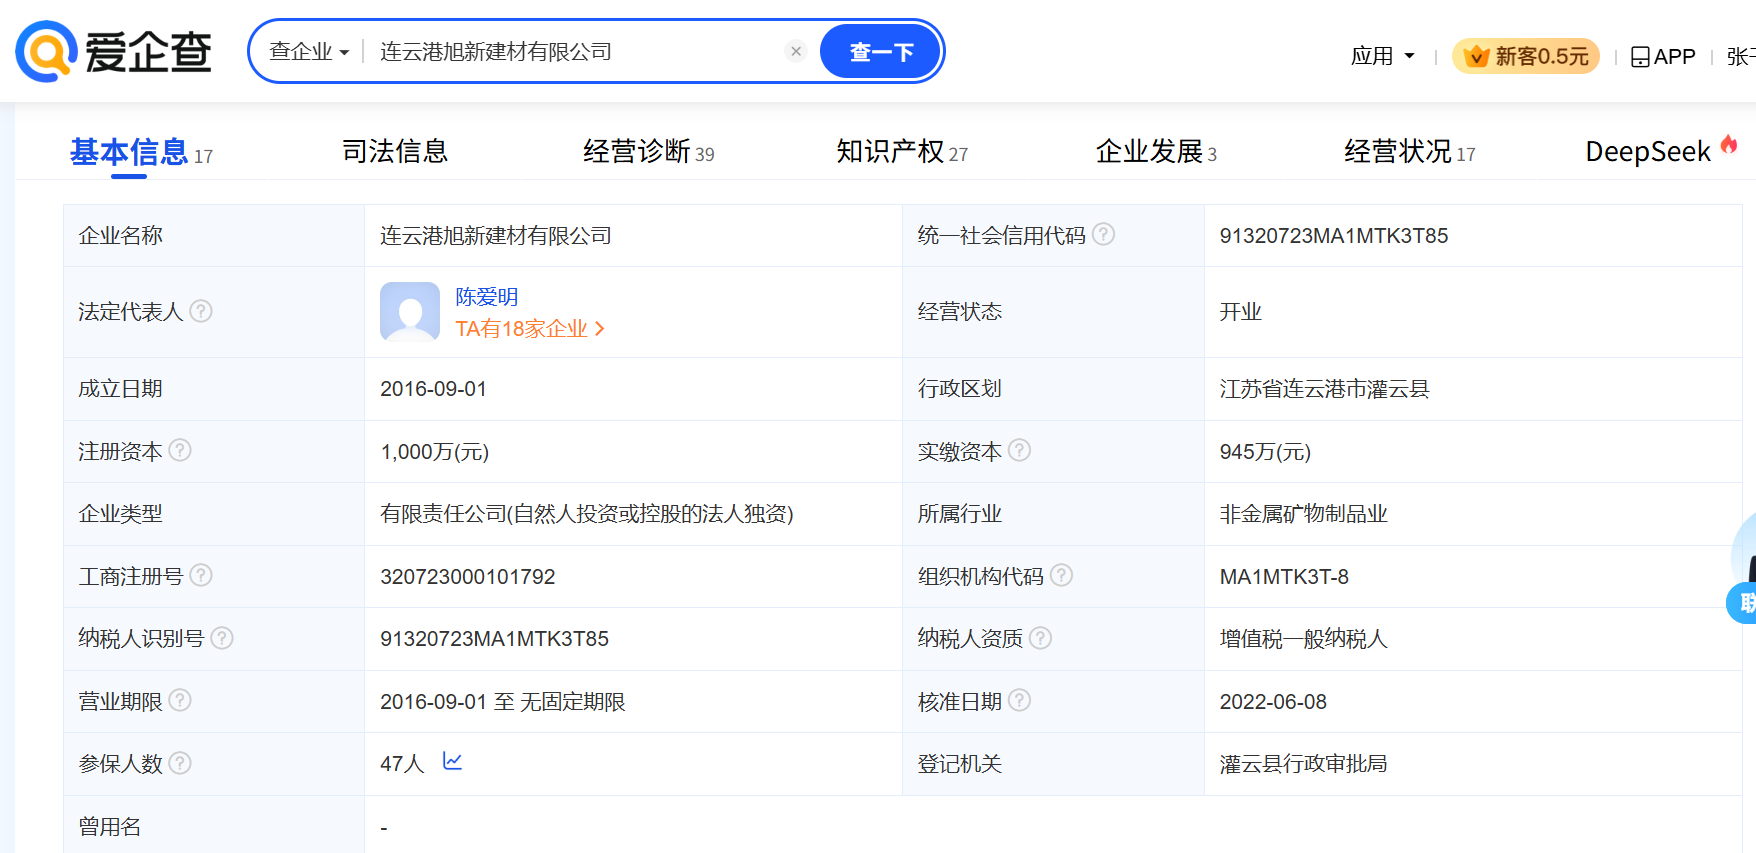Click the search input with company name
1756x853 pixels.
tap(575, 51)
